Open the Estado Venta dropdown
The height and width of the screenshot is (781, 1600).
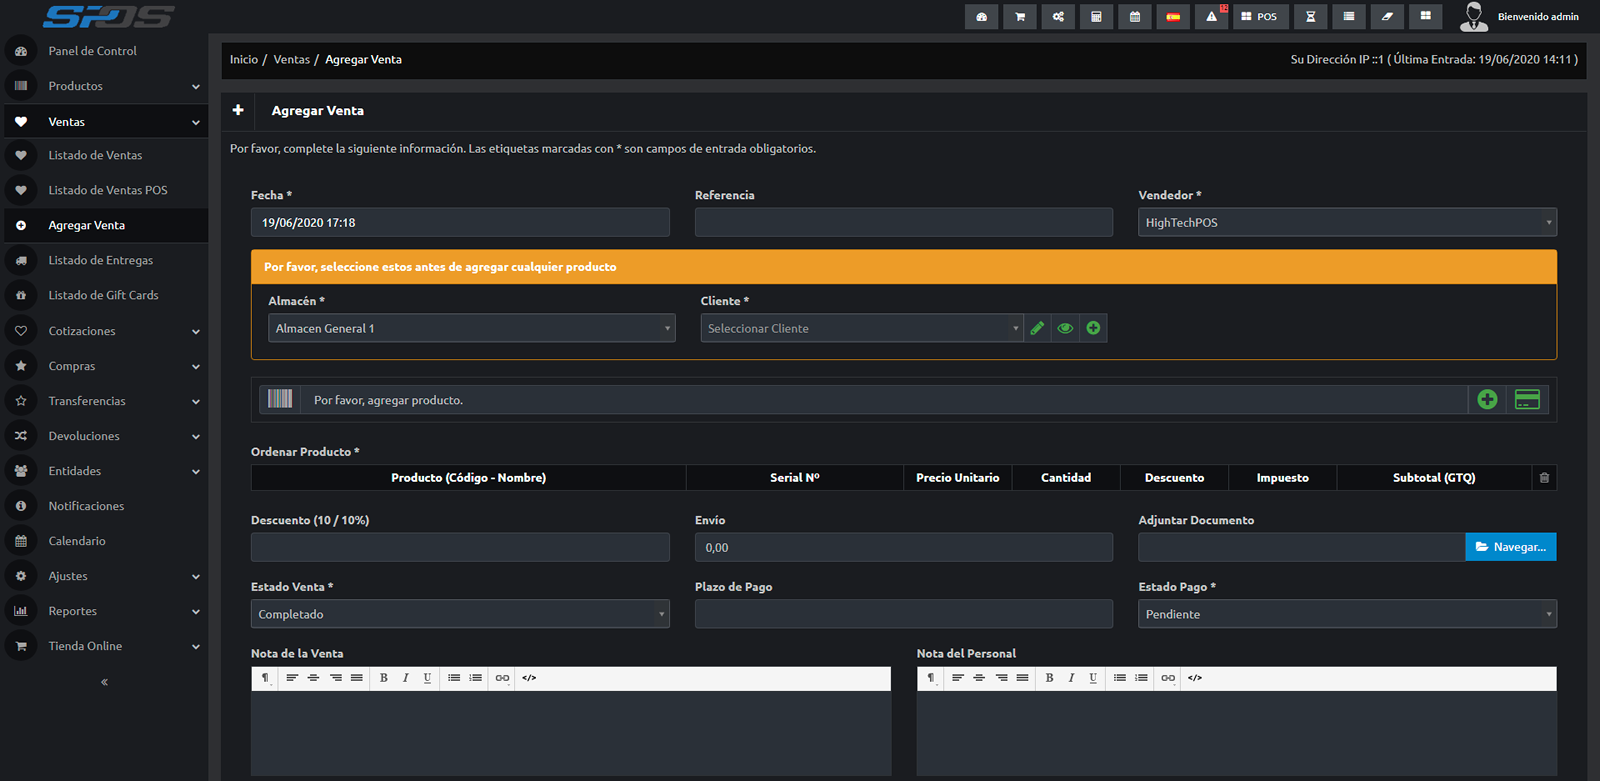tap(459, 614)
